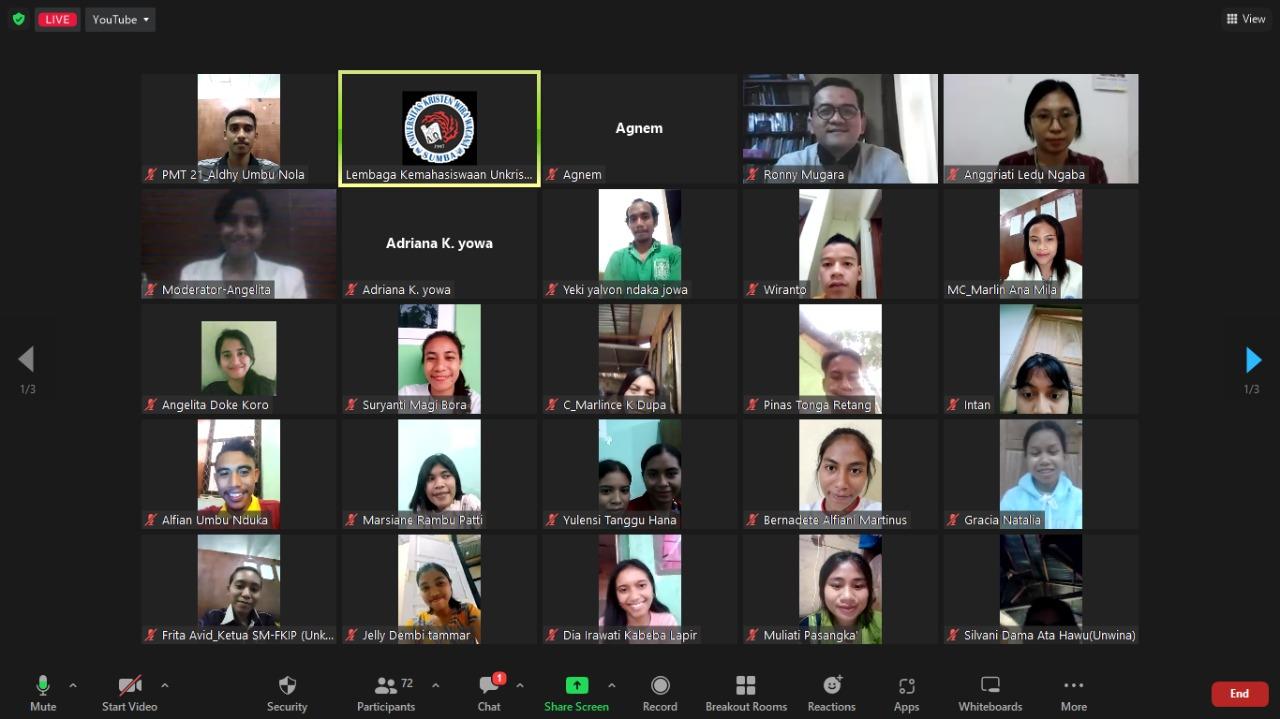Open the Chat panel
This screenshot has height=719, width=1280.
click(489, 693)
